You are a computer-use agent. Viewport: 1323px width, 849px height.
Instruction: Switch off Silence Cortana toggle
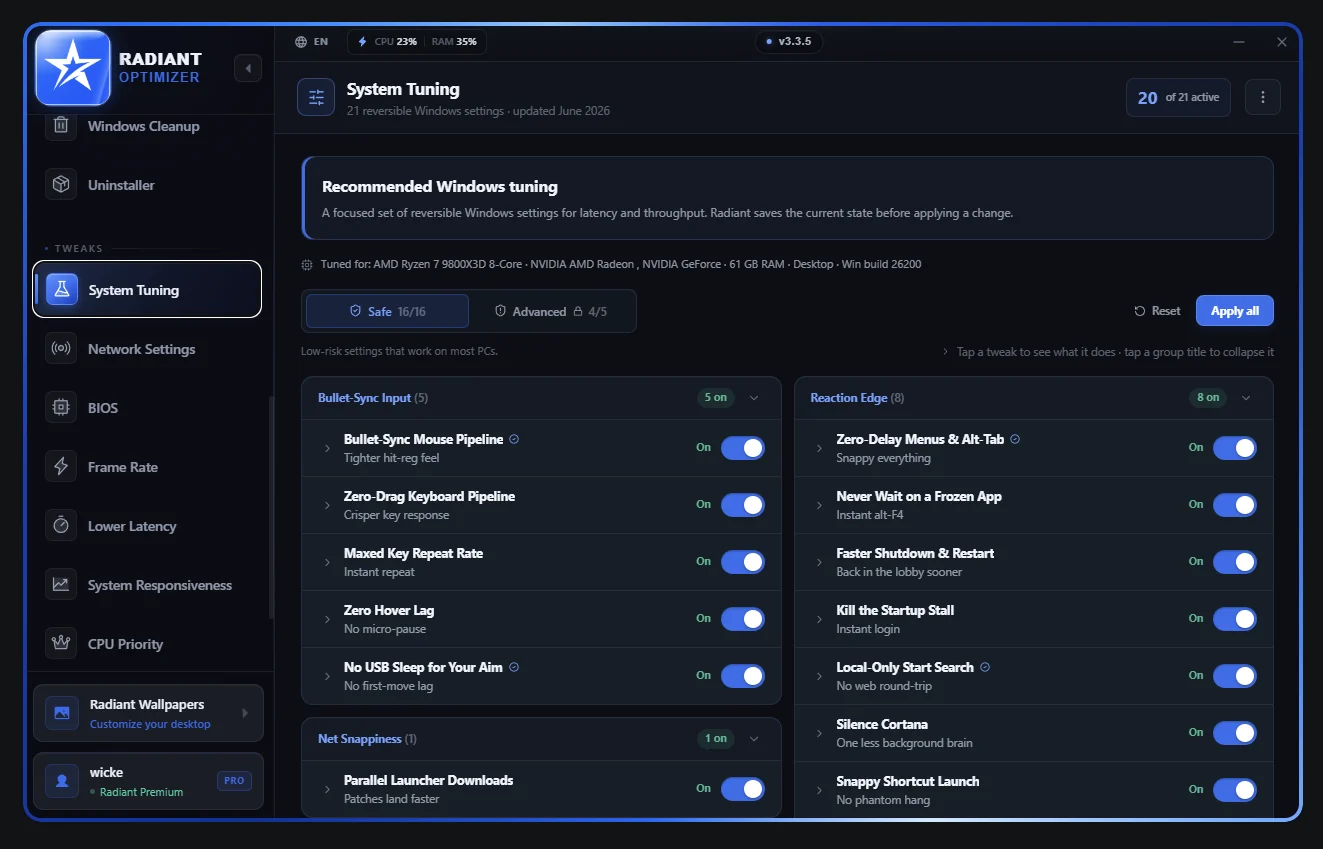tap(1235, 733)
